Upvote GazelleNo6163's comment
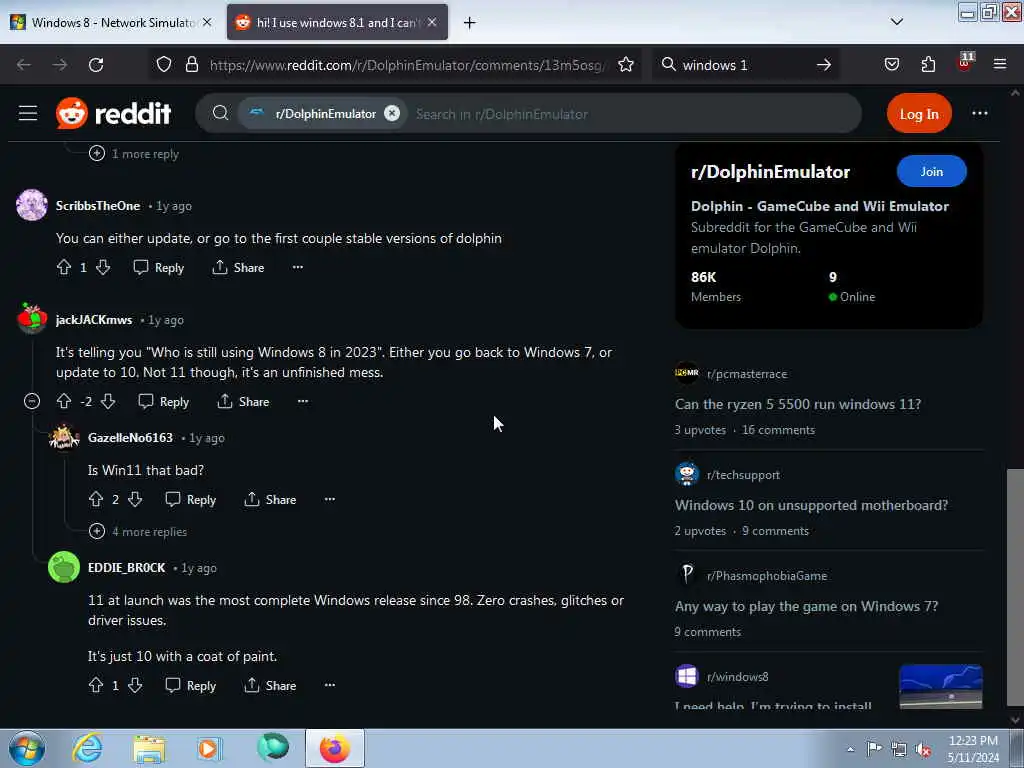1024x768 pixels. [96, 499]
